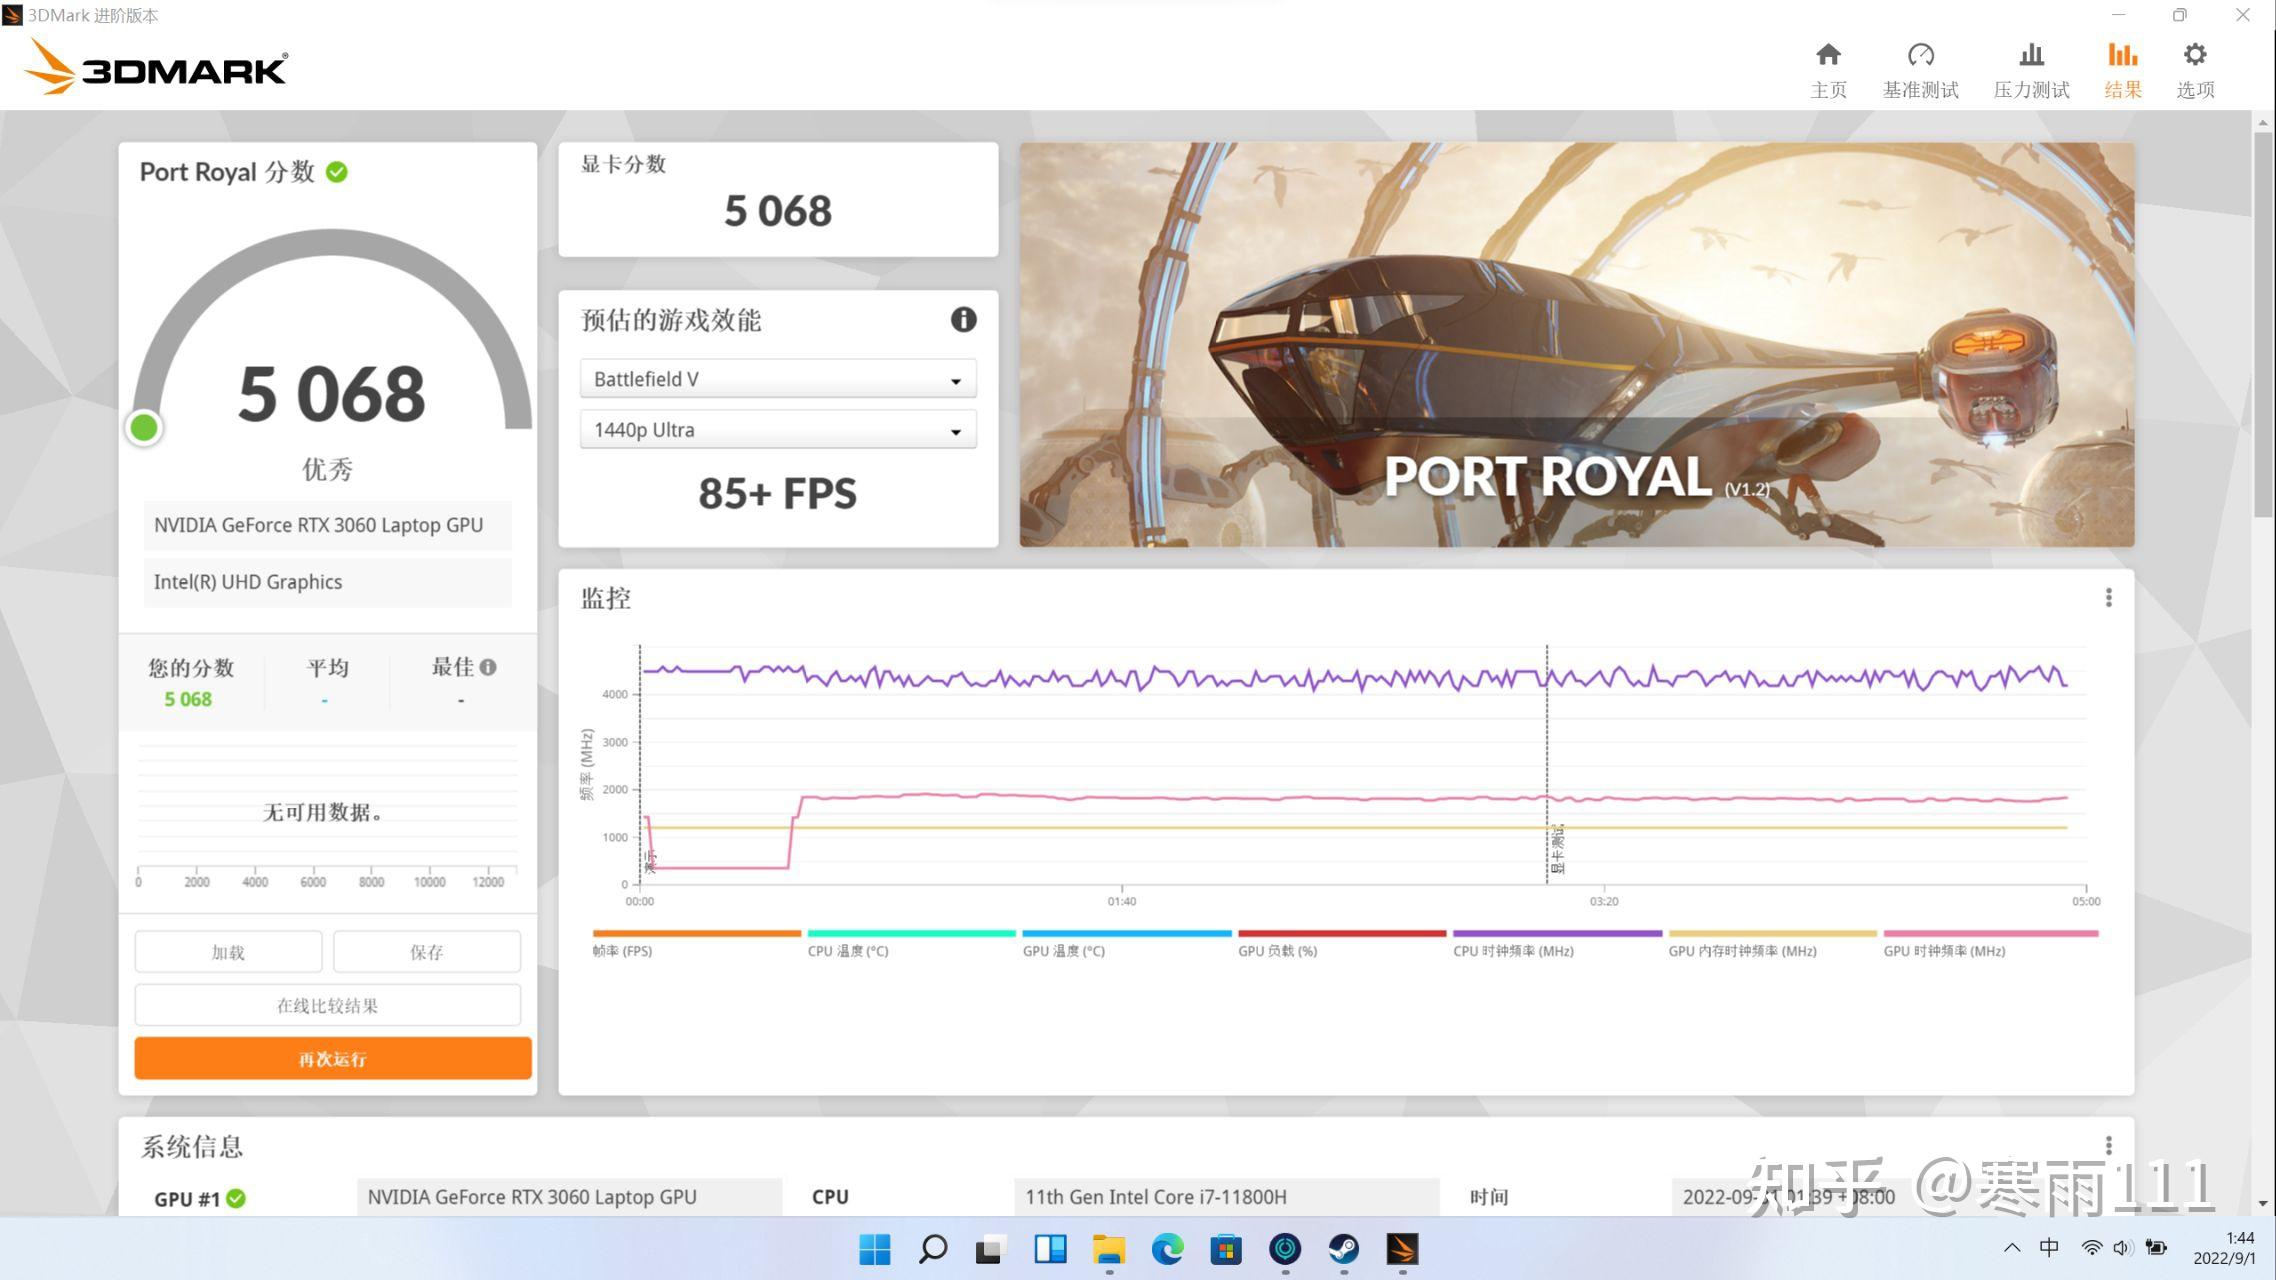Click the 再次运行 run again button
The width and height of the screenshot is (2276, 1280).
point(333,1058)
